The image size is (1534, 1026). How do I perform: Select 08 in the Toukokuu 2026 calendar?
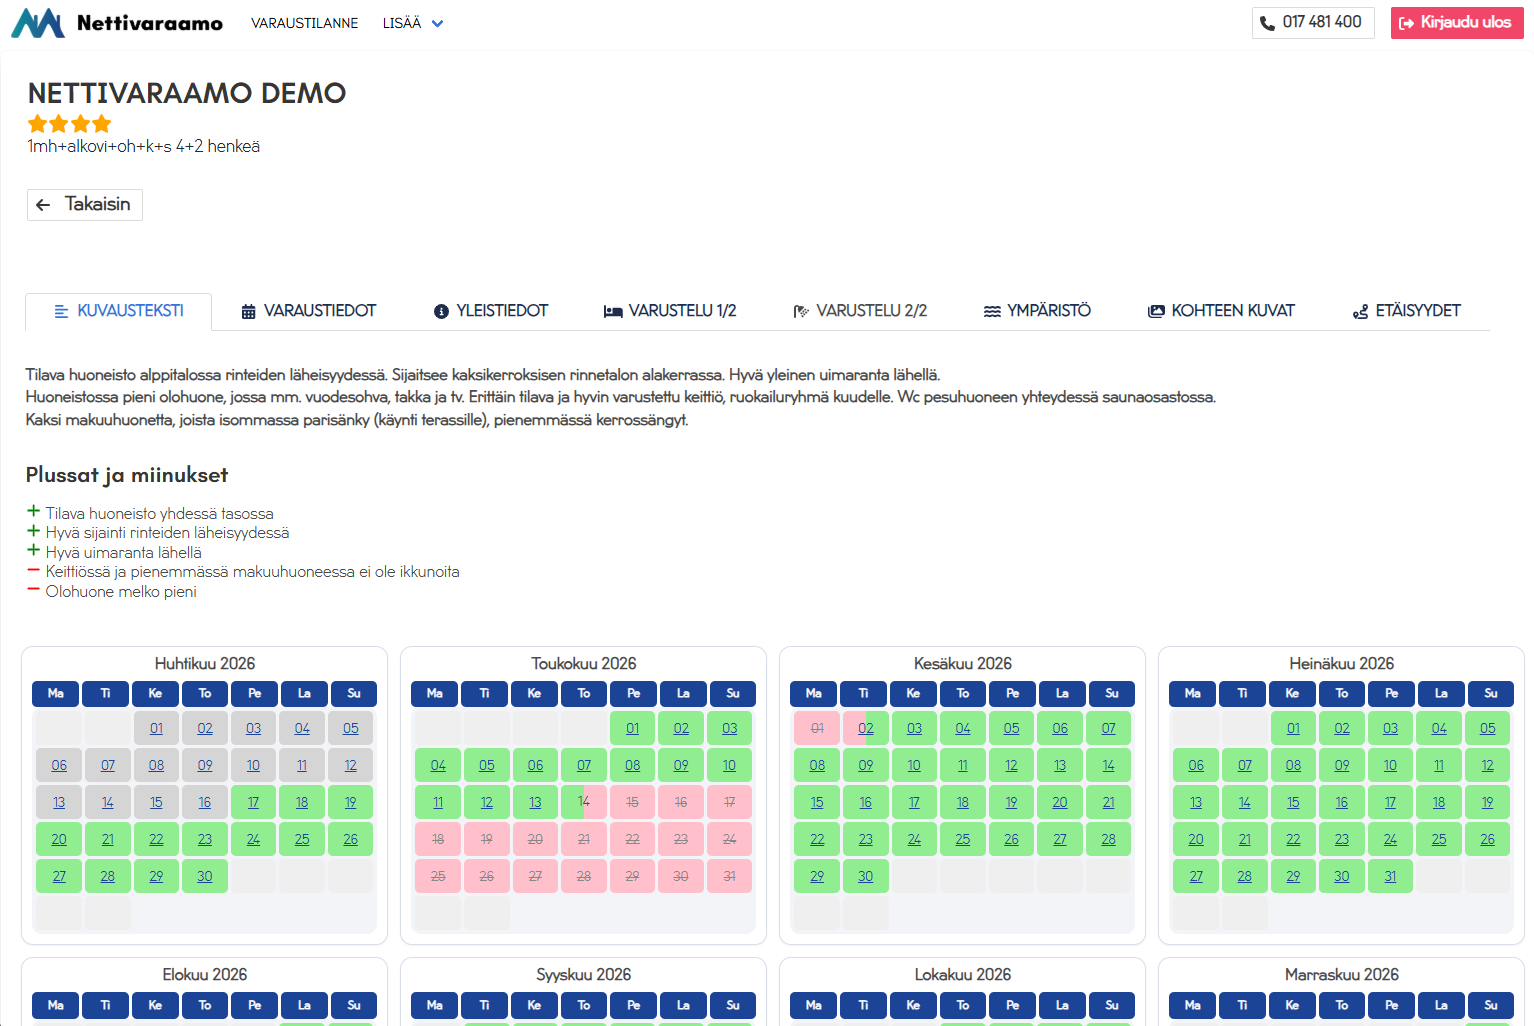[x=632, y=765]
